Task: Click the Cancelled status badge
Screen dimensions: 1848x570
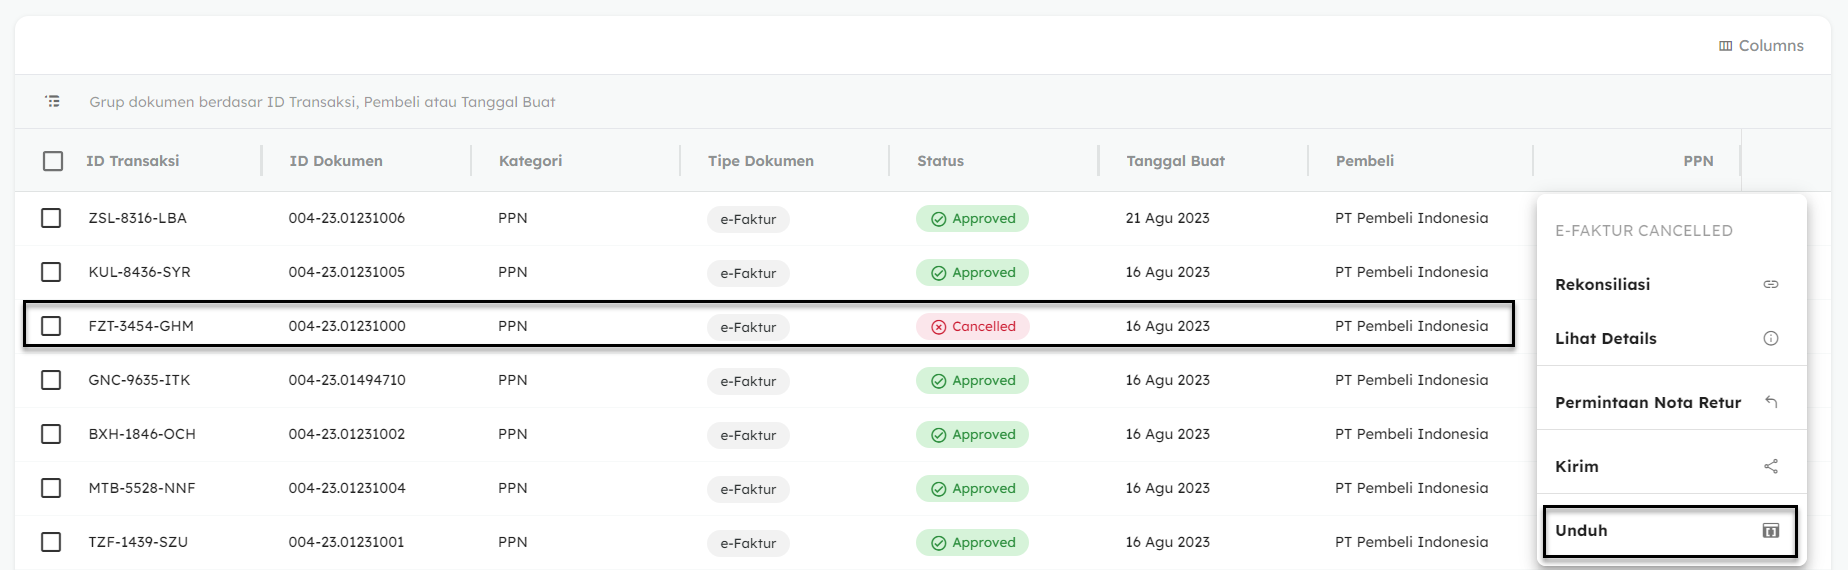Action: [972, 327]
